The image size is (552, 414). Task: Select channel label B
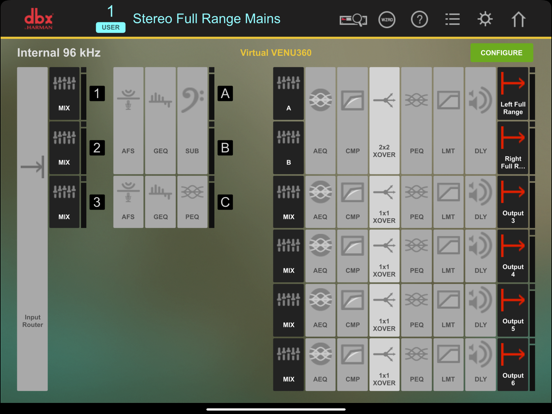[x=225, y=148]
